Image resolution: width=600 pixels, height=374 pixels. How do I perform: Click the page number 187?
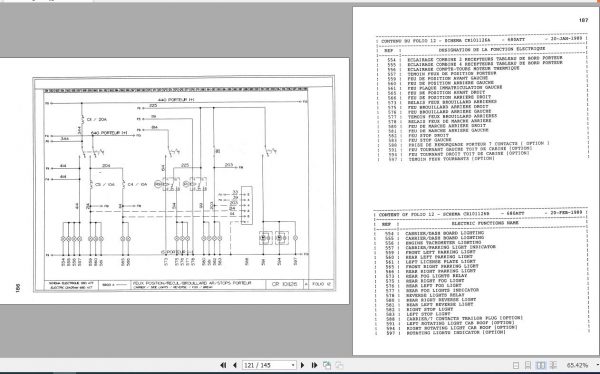(583, 20)
